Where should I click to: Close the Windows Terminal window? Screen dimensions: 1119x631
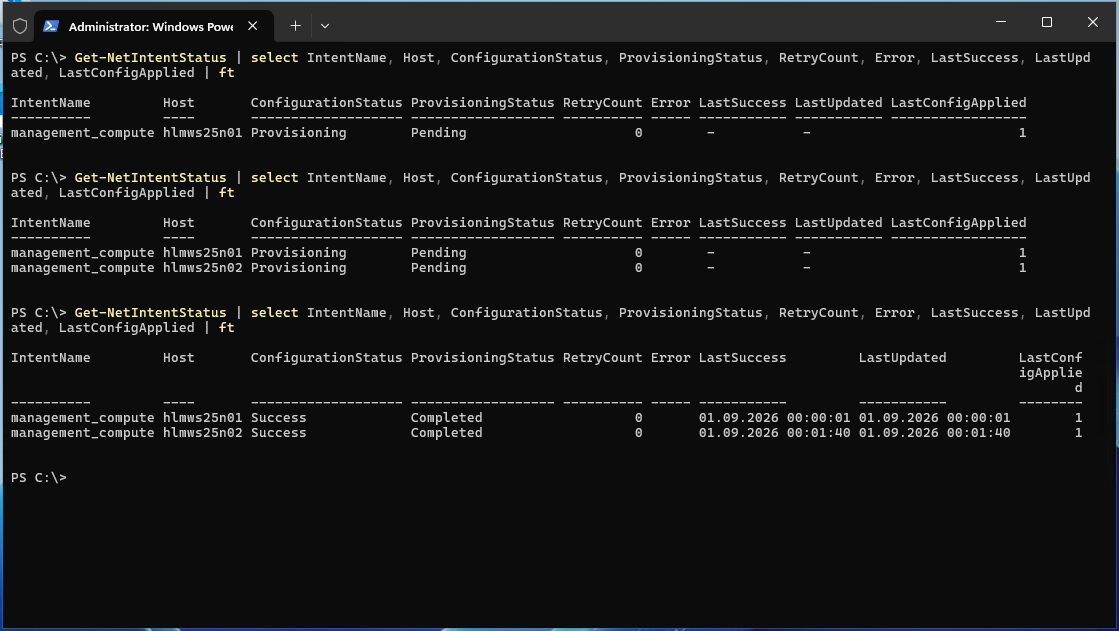click(x=1093, y=22)
